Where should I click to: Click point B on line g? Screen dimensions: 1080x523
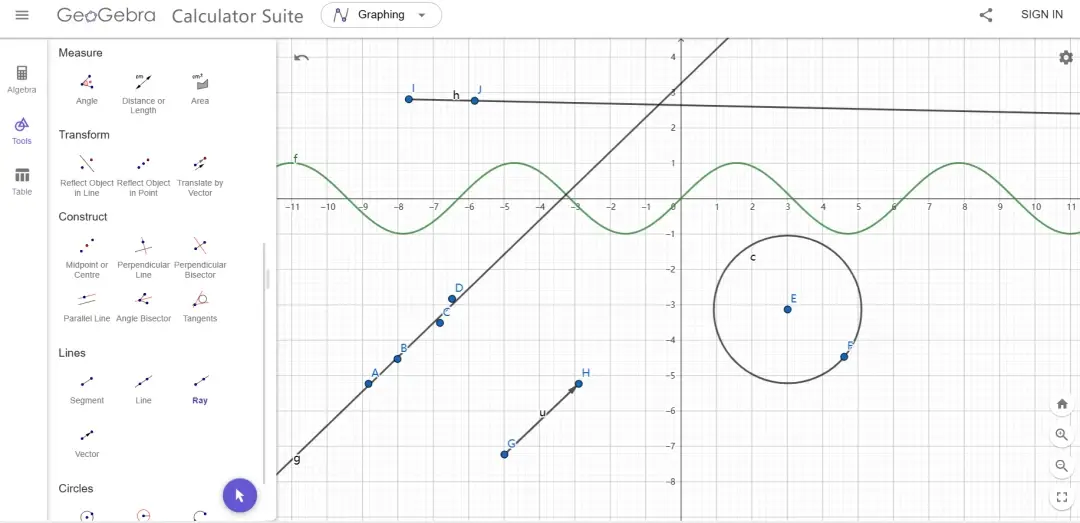tap(397, 359)
